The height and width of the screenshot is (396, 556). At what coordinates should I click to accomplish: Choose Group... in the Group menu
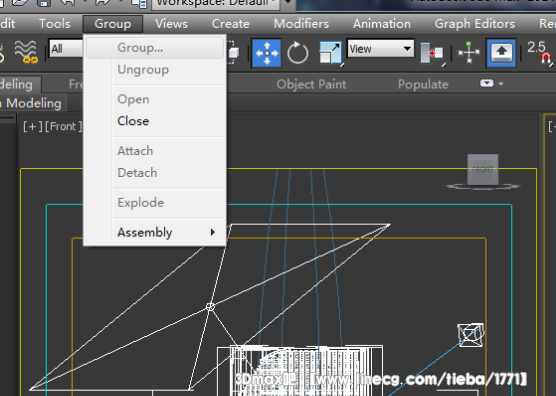(x=155, y=48)
